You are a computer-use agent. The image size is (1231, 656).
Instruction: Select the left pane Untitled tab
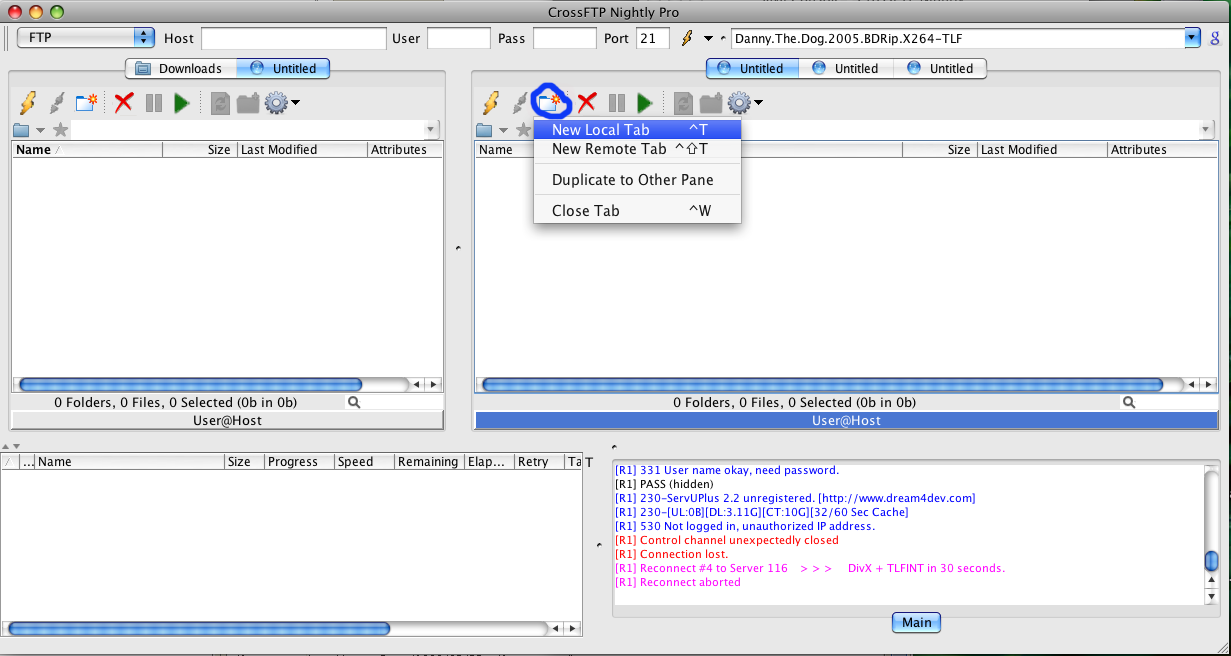click(x=283, y=68)
